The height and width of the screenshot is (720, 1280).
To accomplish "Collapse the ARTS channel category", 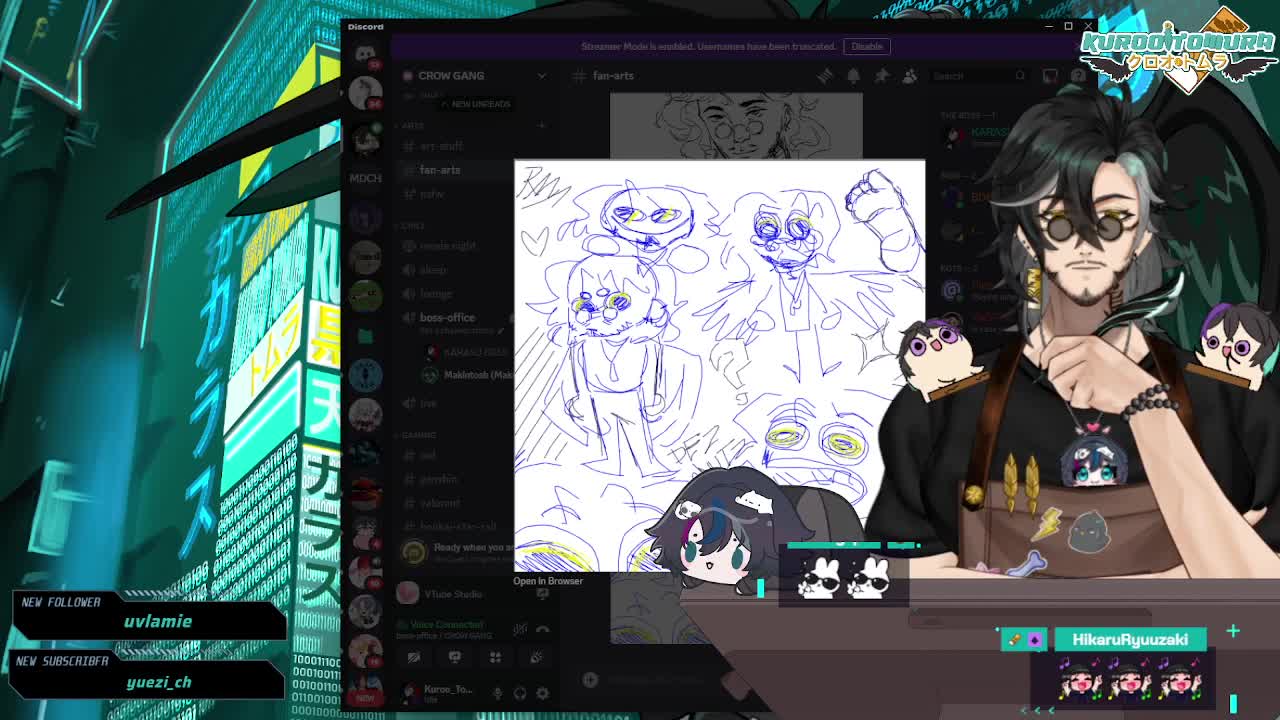I will (413, 125).
